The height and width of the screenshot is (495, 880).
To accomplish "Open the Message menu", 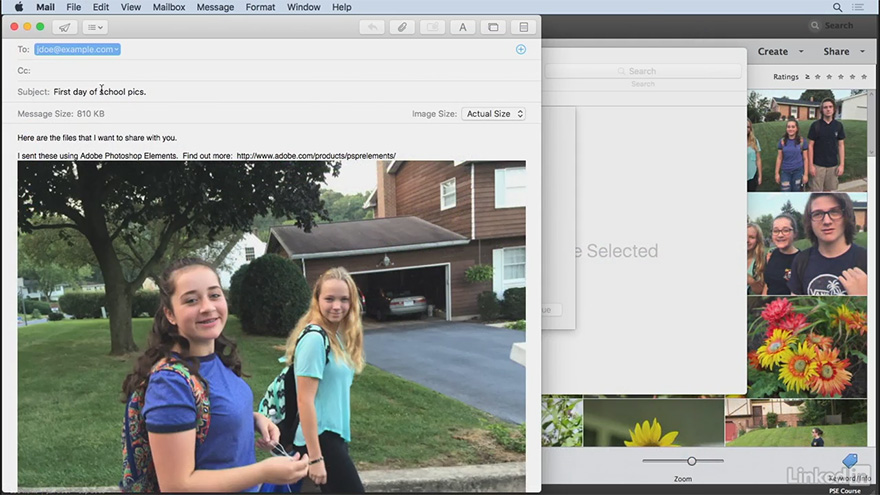I will 215,7.
